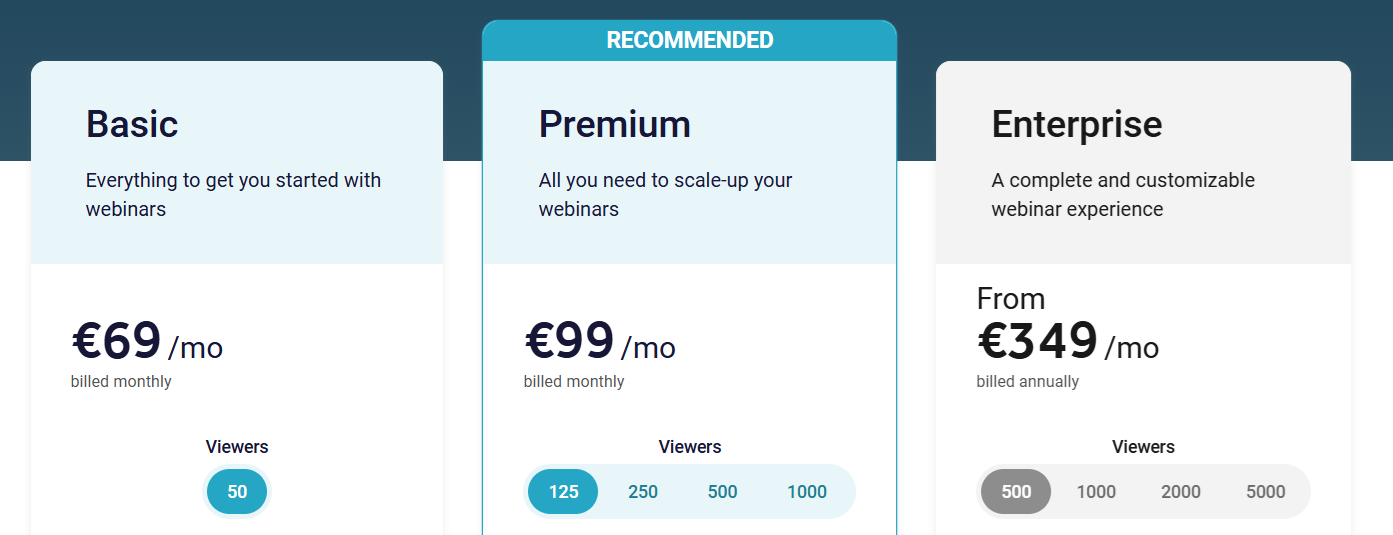The image size is (1393, 535).
Task: Pick 5000 viewers in the Enterprise plan
Action: tap(1266, 492)
